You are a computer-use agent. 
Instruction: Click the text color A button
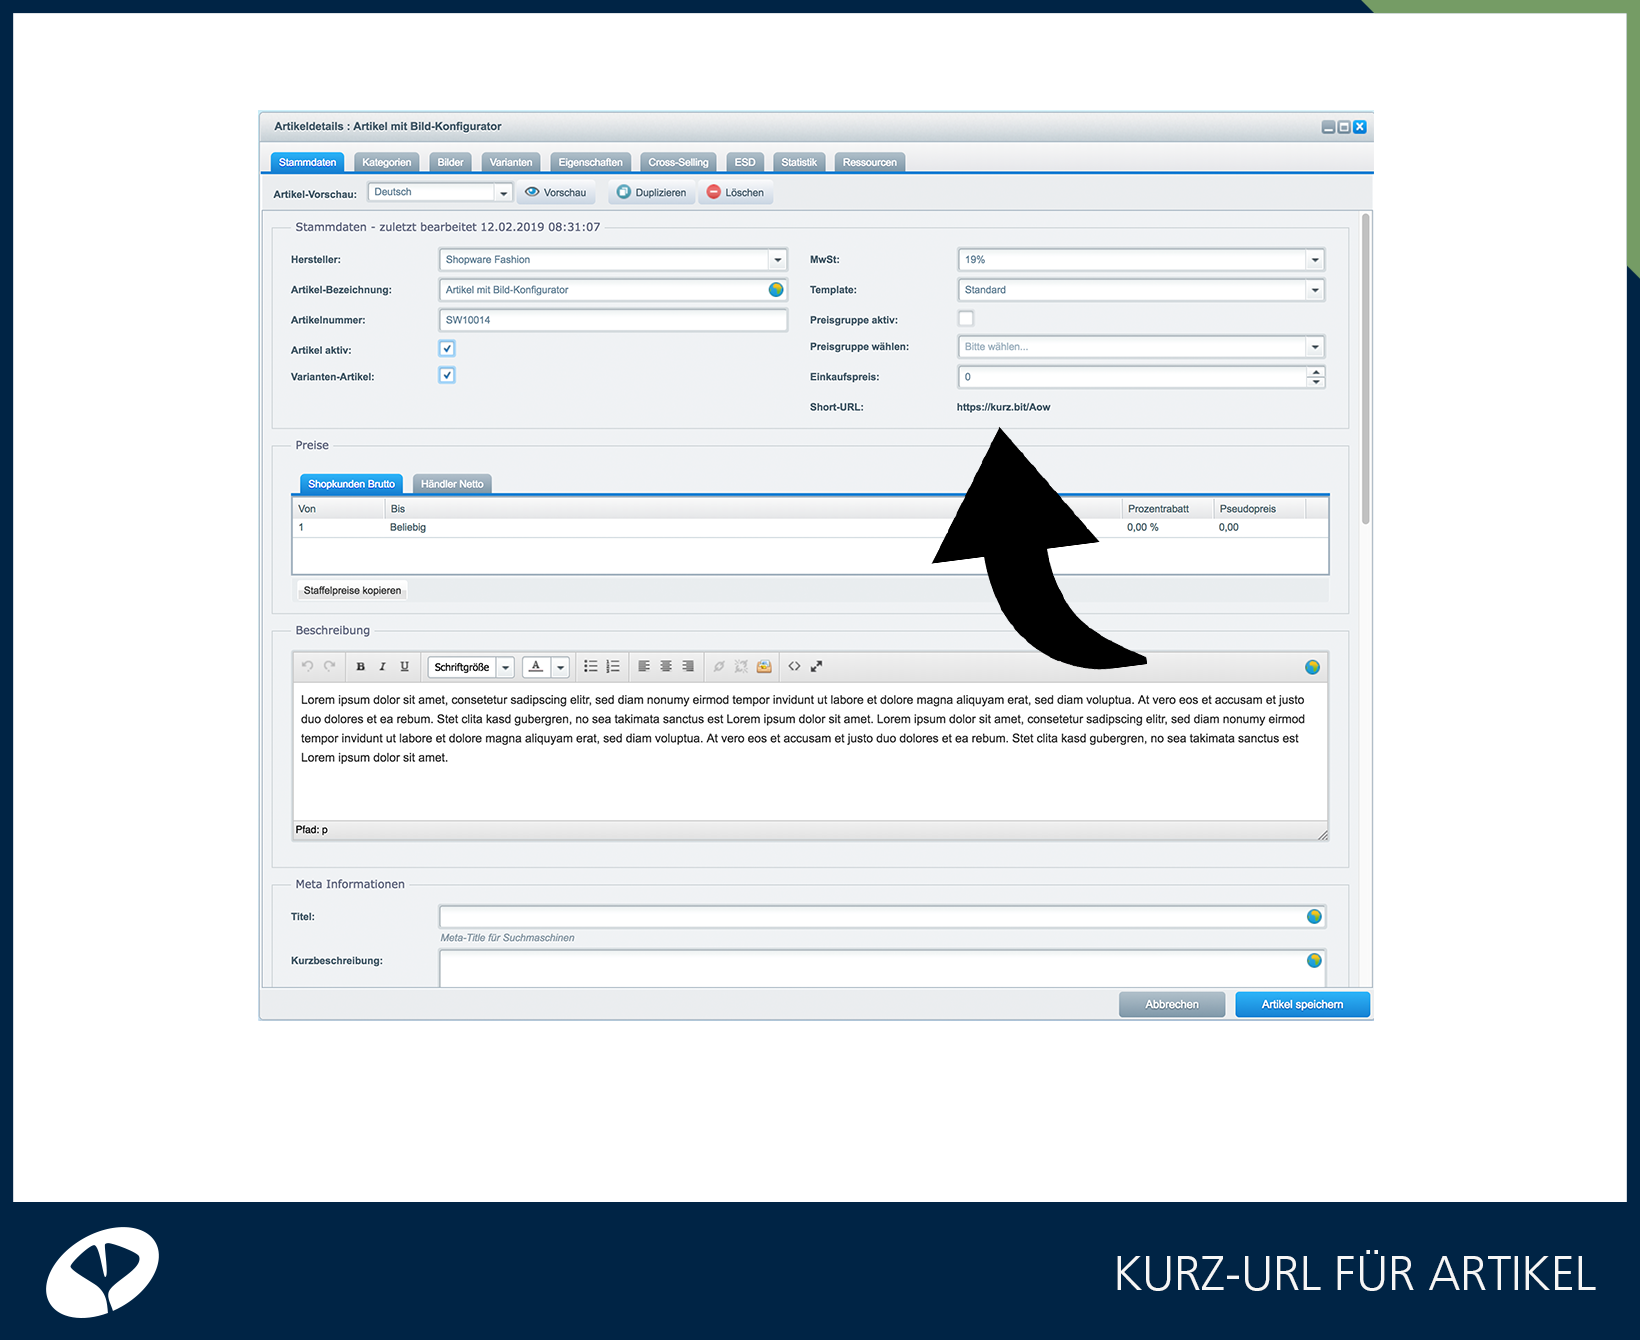click(536, 667)
